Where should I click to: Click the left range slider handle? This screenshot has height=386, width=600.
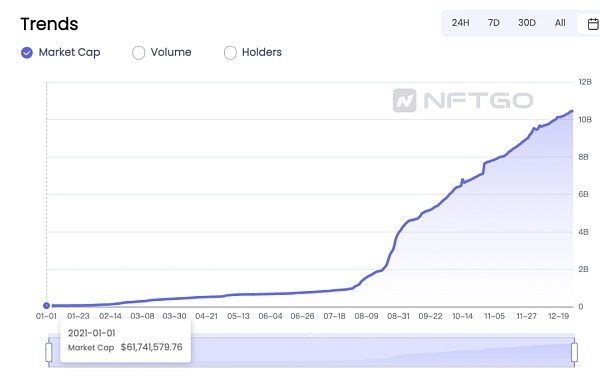pyautogui.click(x=49, y=352)
